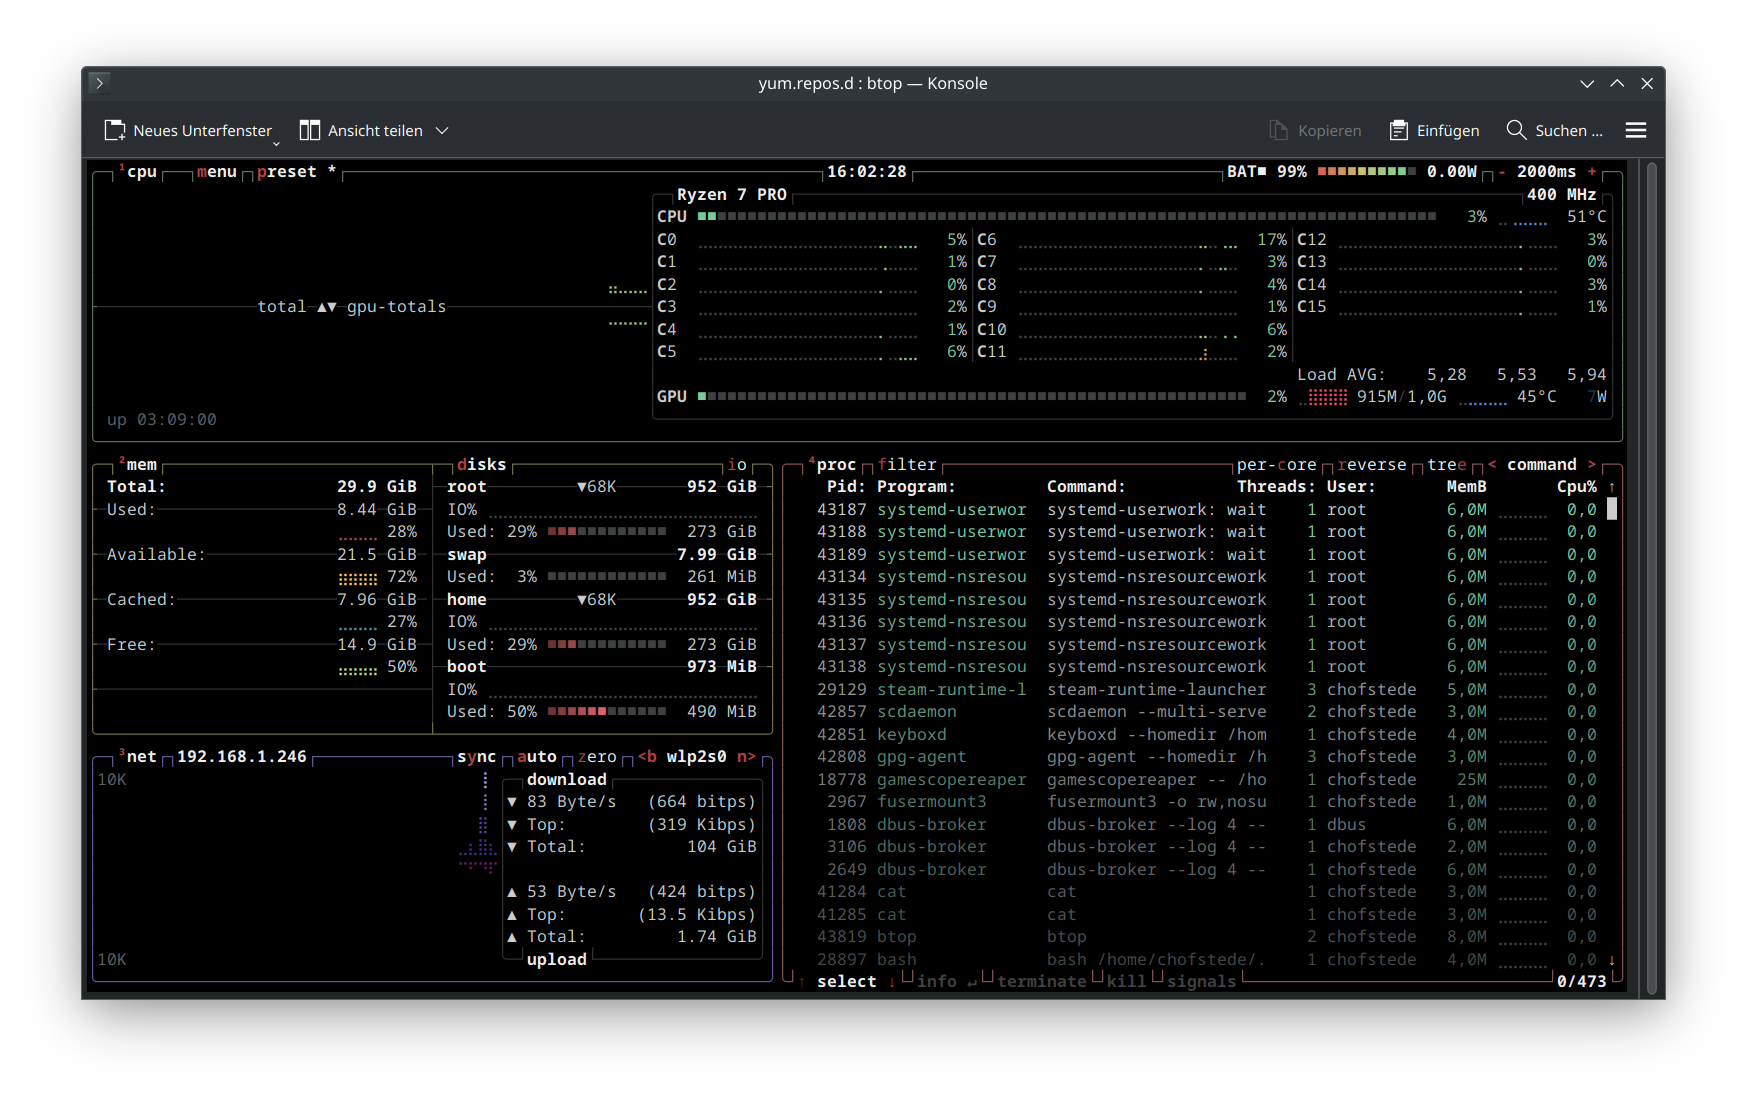Click the filter field in proc box
Viewport: 1747px width, 1096px height.
(x=907, y=465)
